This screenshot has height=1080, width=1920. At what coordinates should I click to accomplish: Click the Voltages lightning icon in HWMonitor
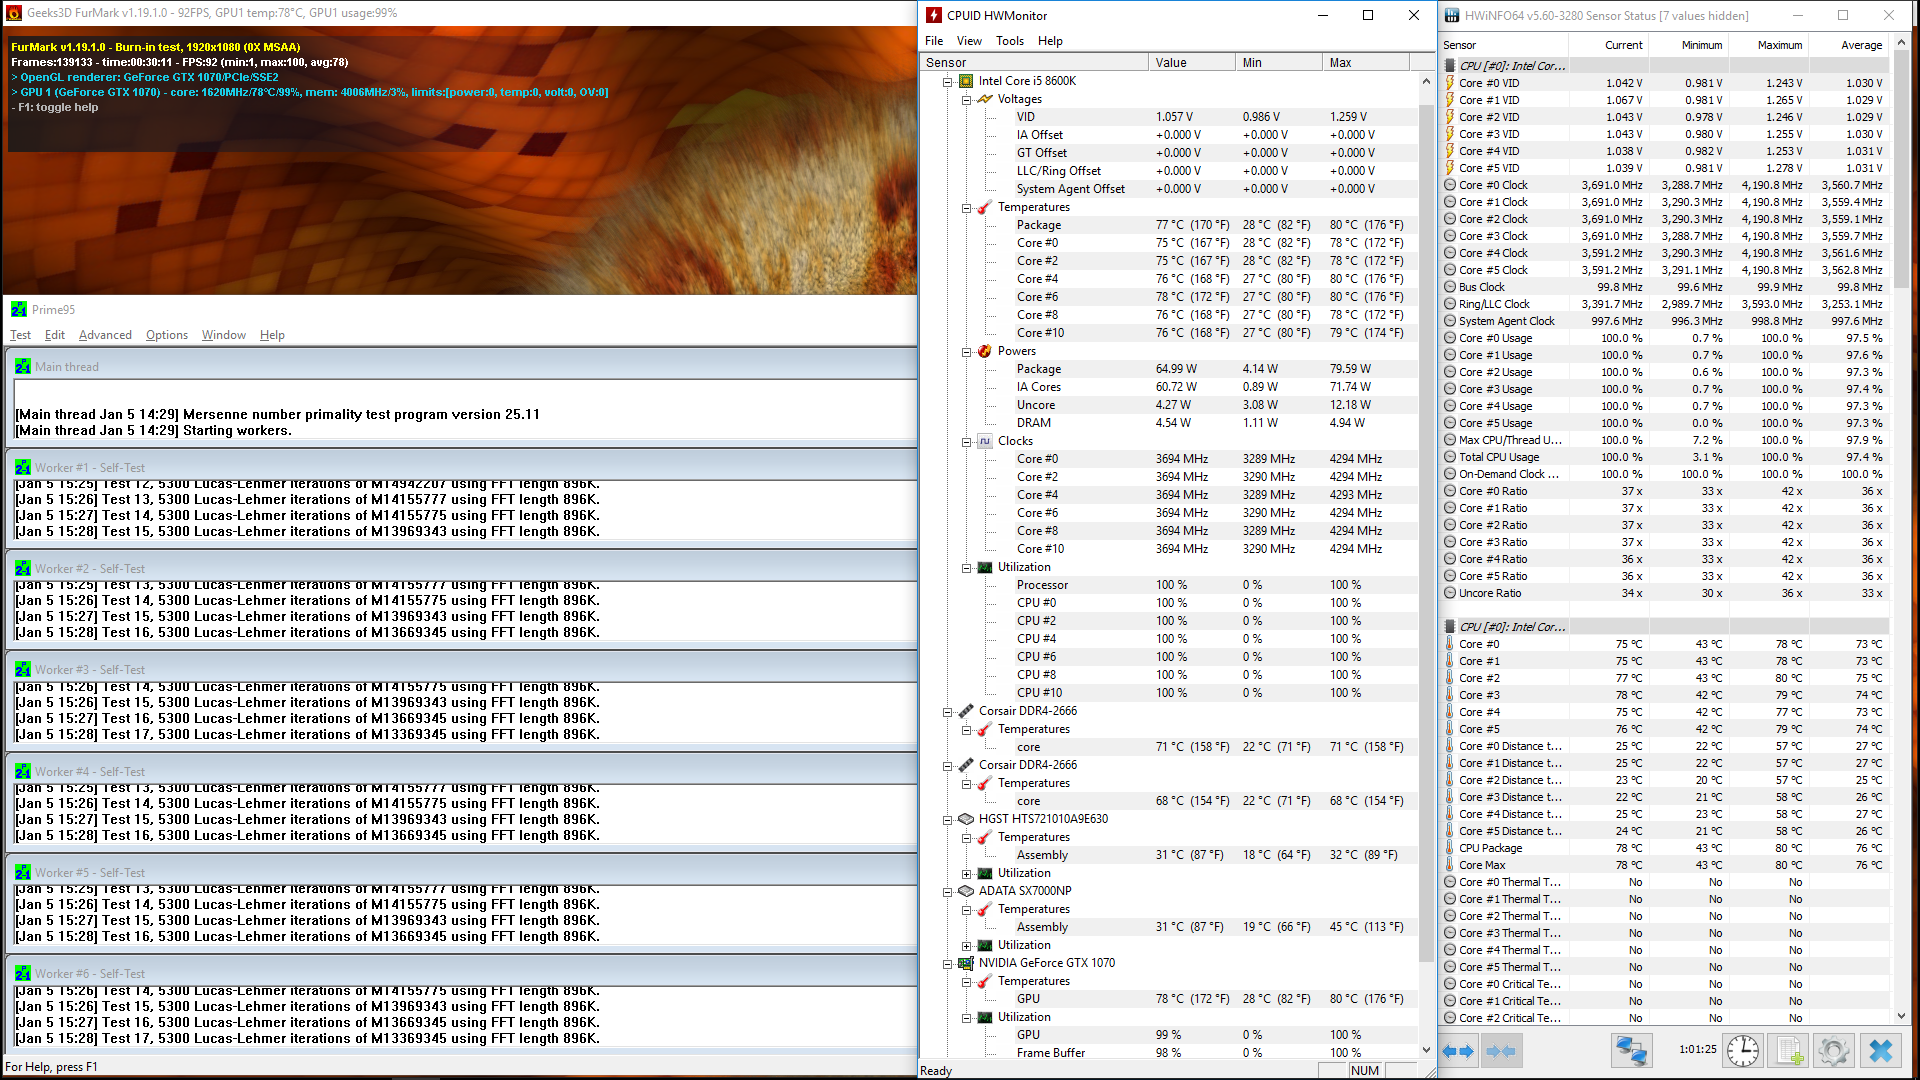point(985,99)
